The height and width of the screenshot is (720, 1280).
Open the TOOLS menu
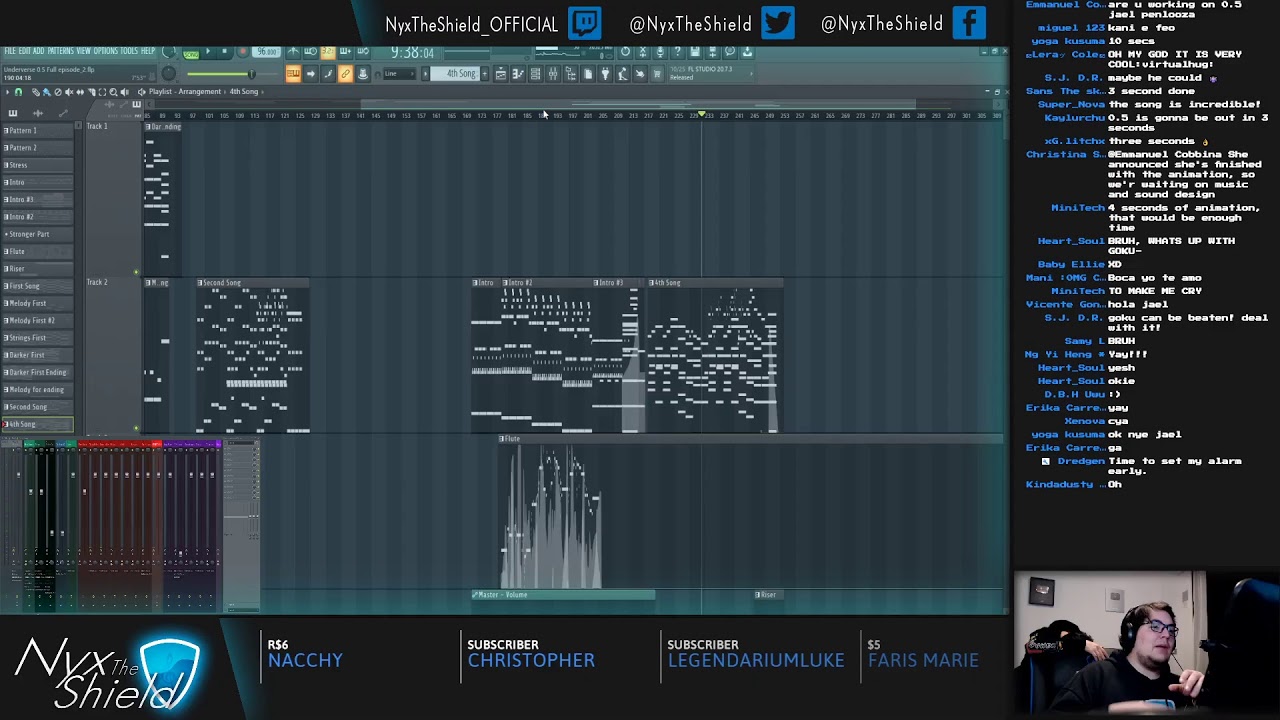pyautogui.click(x=130, y=51)
